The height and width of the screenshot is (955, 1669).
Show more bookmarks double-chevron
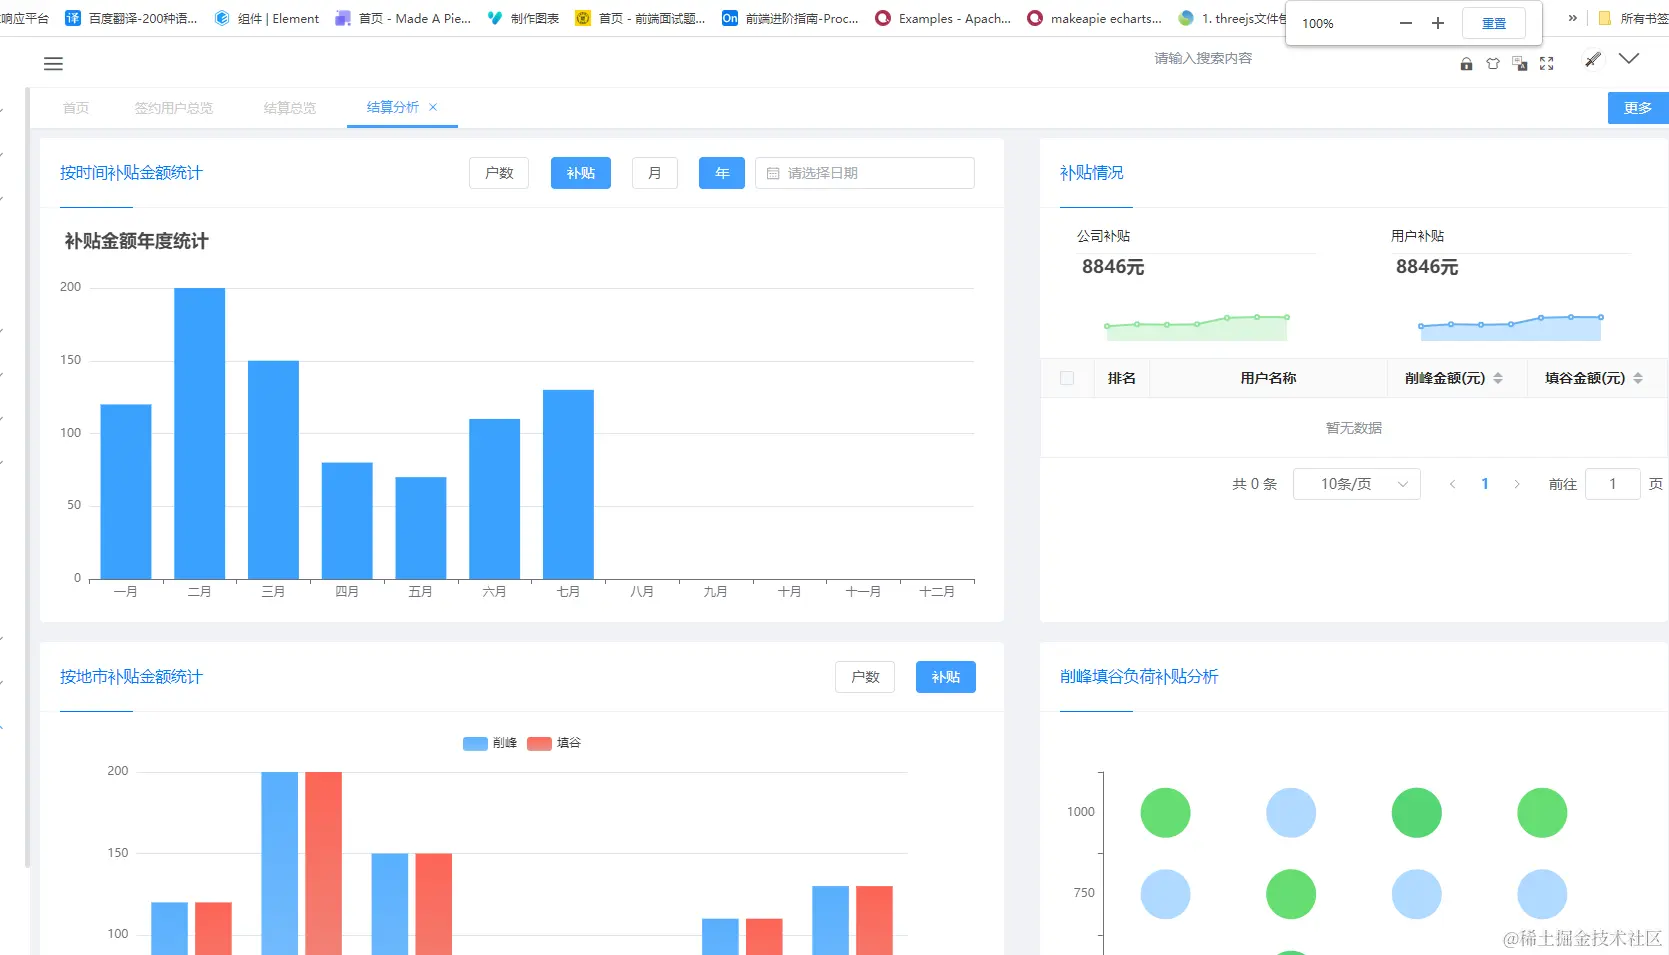(1573, 18)
